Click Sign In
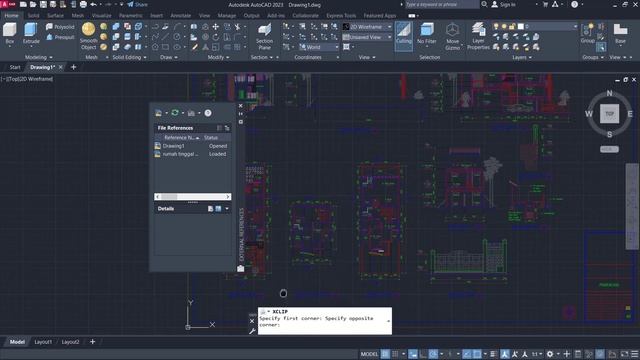640x360 pixels. (504, 4)
